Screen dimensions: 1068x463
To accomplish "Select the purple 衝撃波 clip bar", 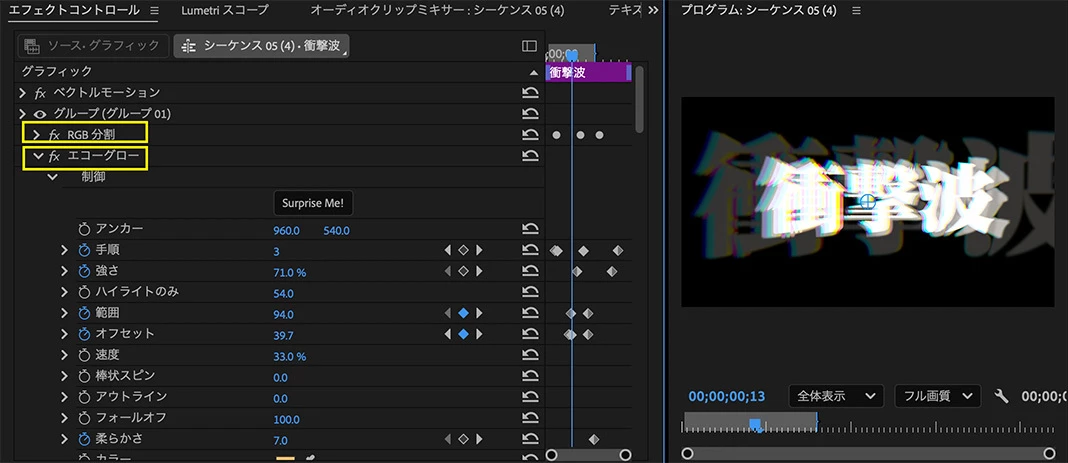I will (x=588, y=73).
